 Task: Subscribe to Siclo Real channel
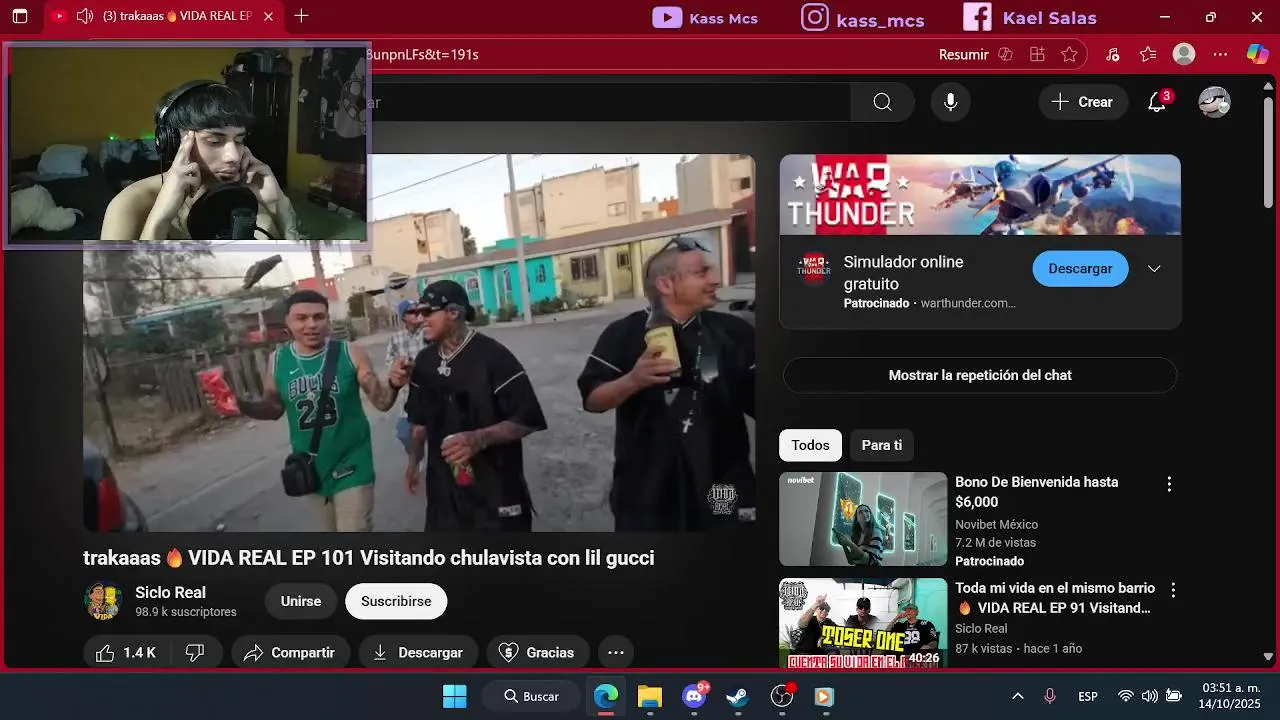396,601
